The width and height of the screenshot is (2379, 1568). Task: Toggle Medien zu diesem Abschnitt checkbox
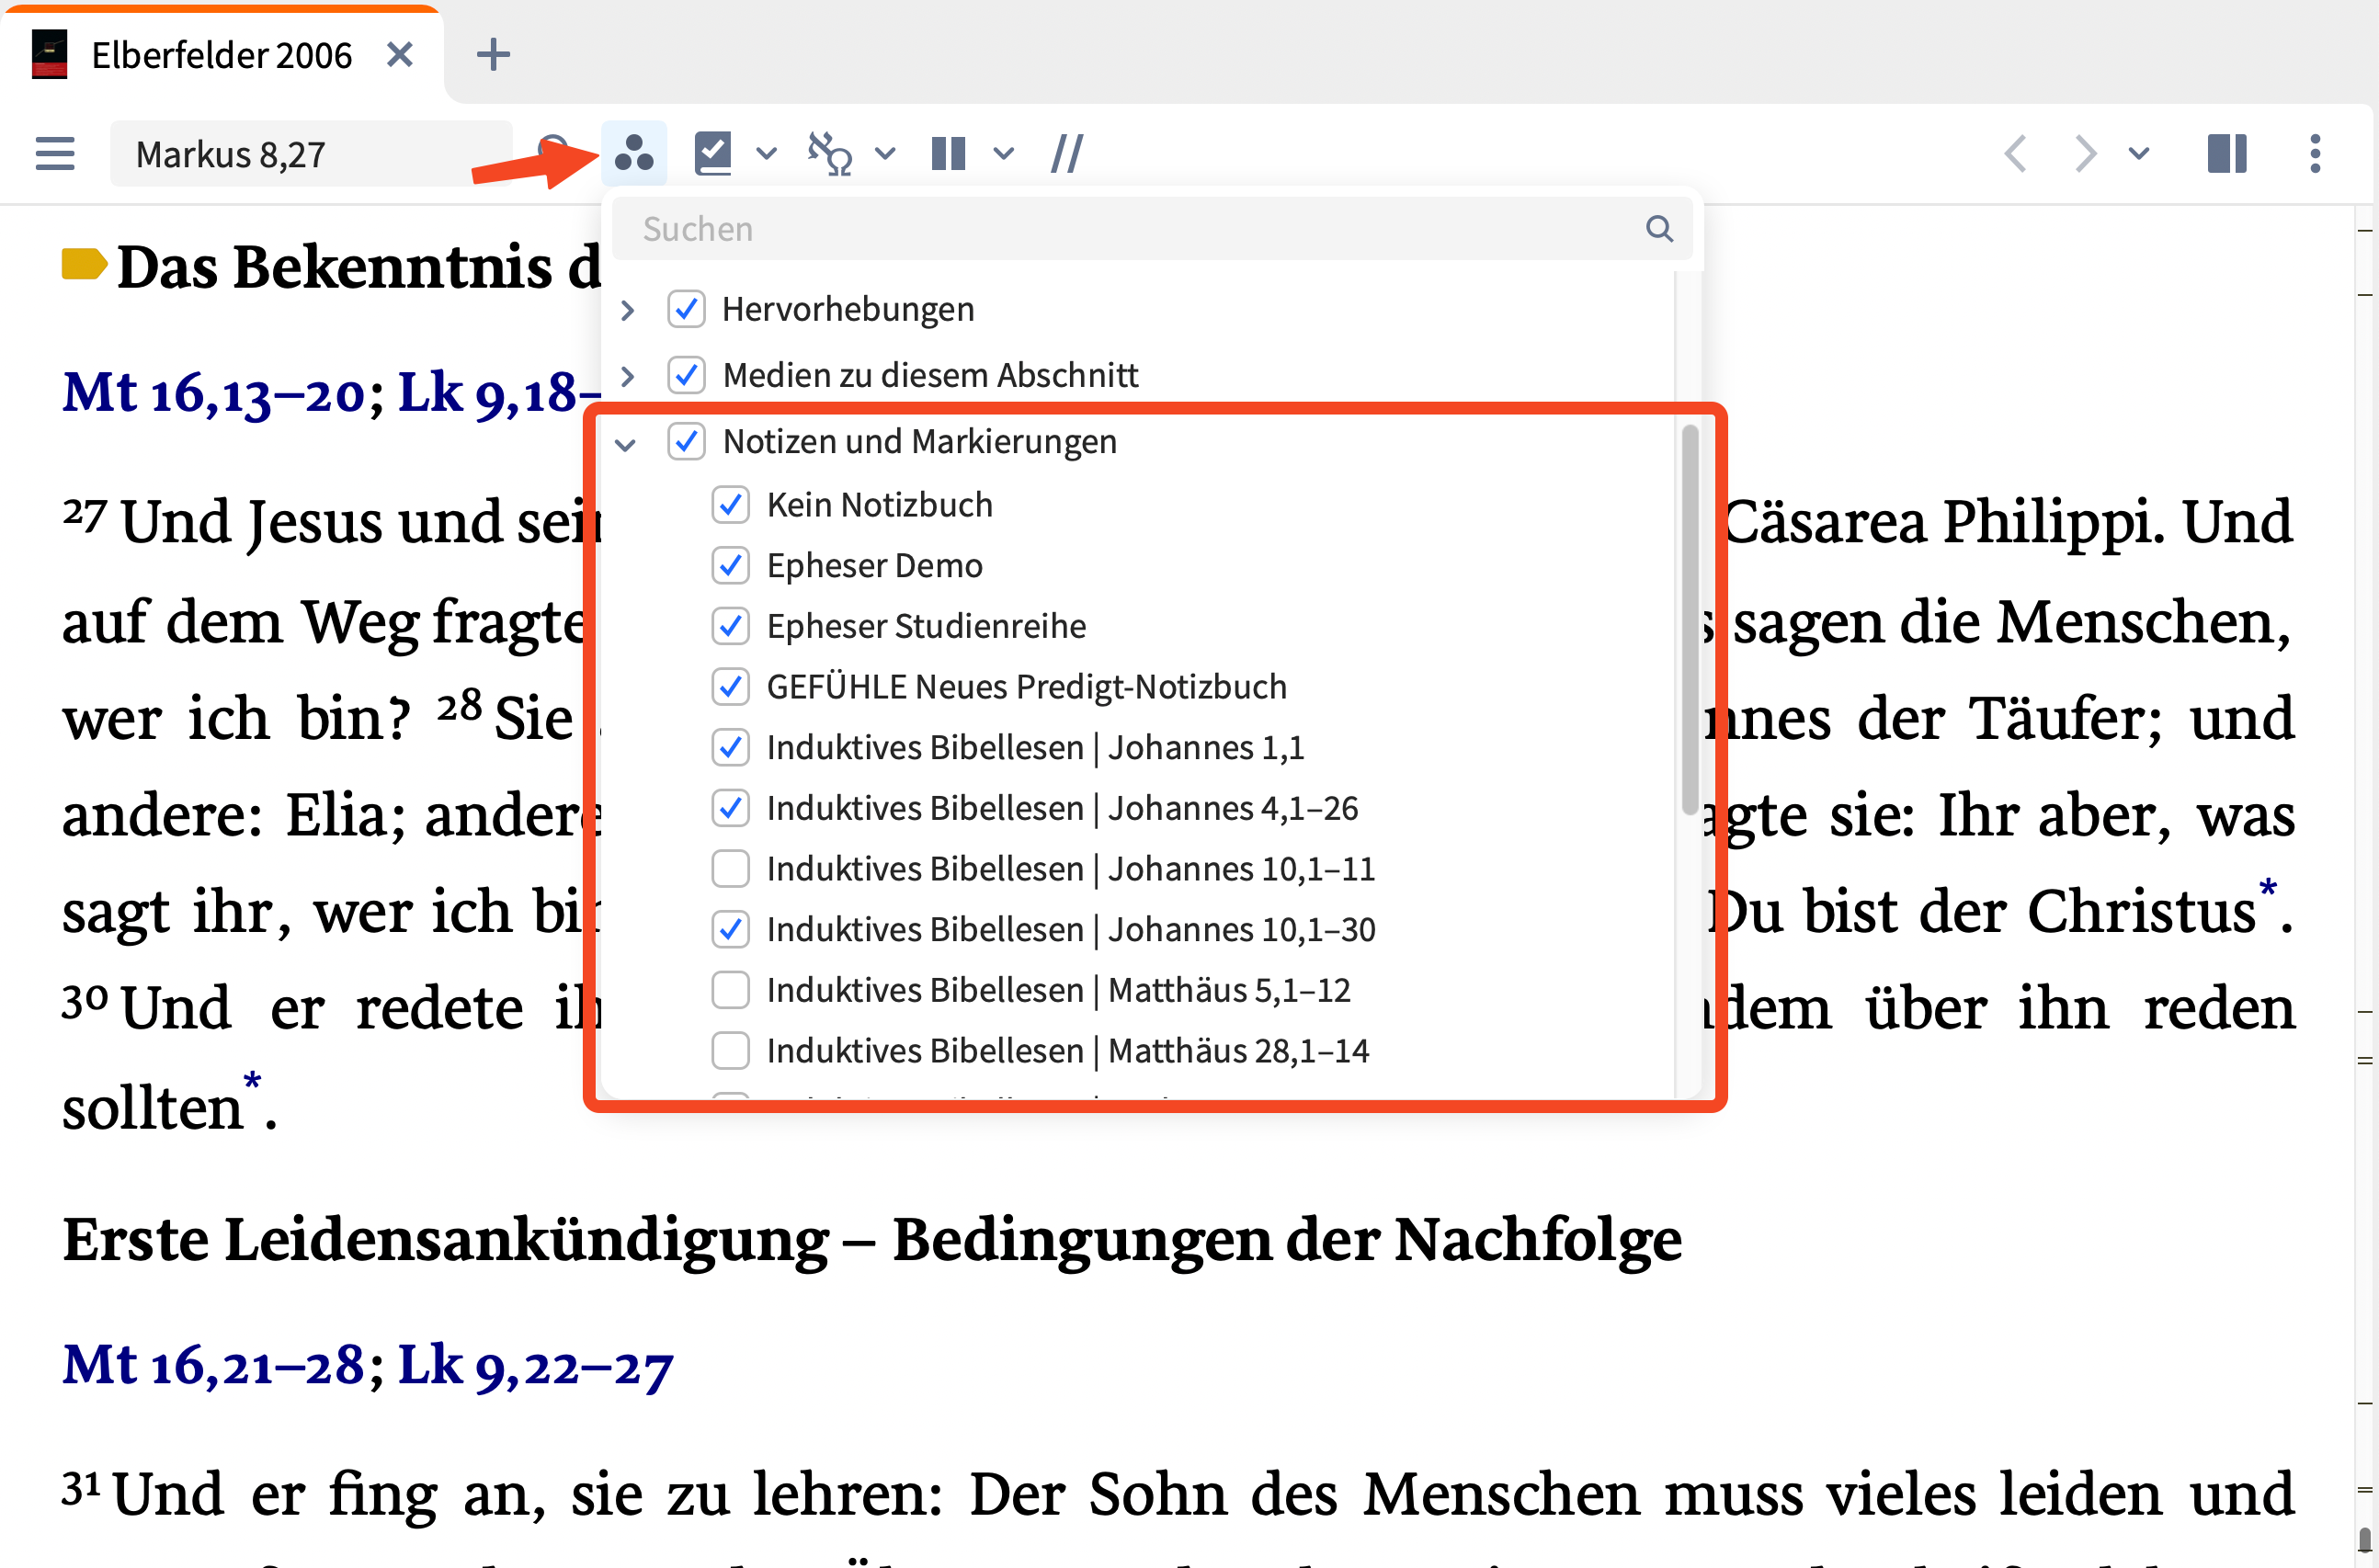[x=686, y=375]
